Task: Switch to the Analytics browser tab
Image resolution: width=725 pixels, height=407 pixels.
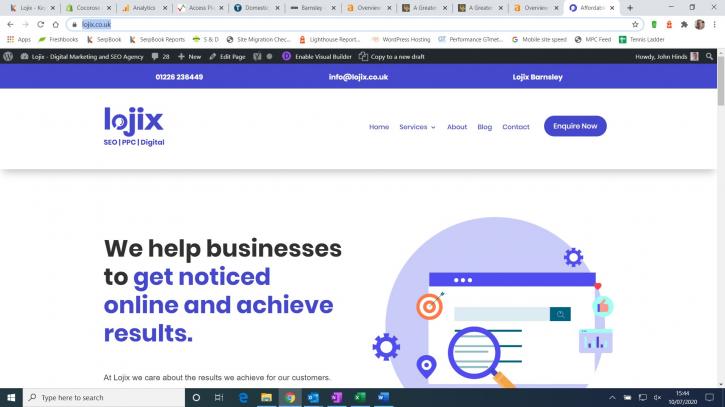Action: [x=144, y=8]
